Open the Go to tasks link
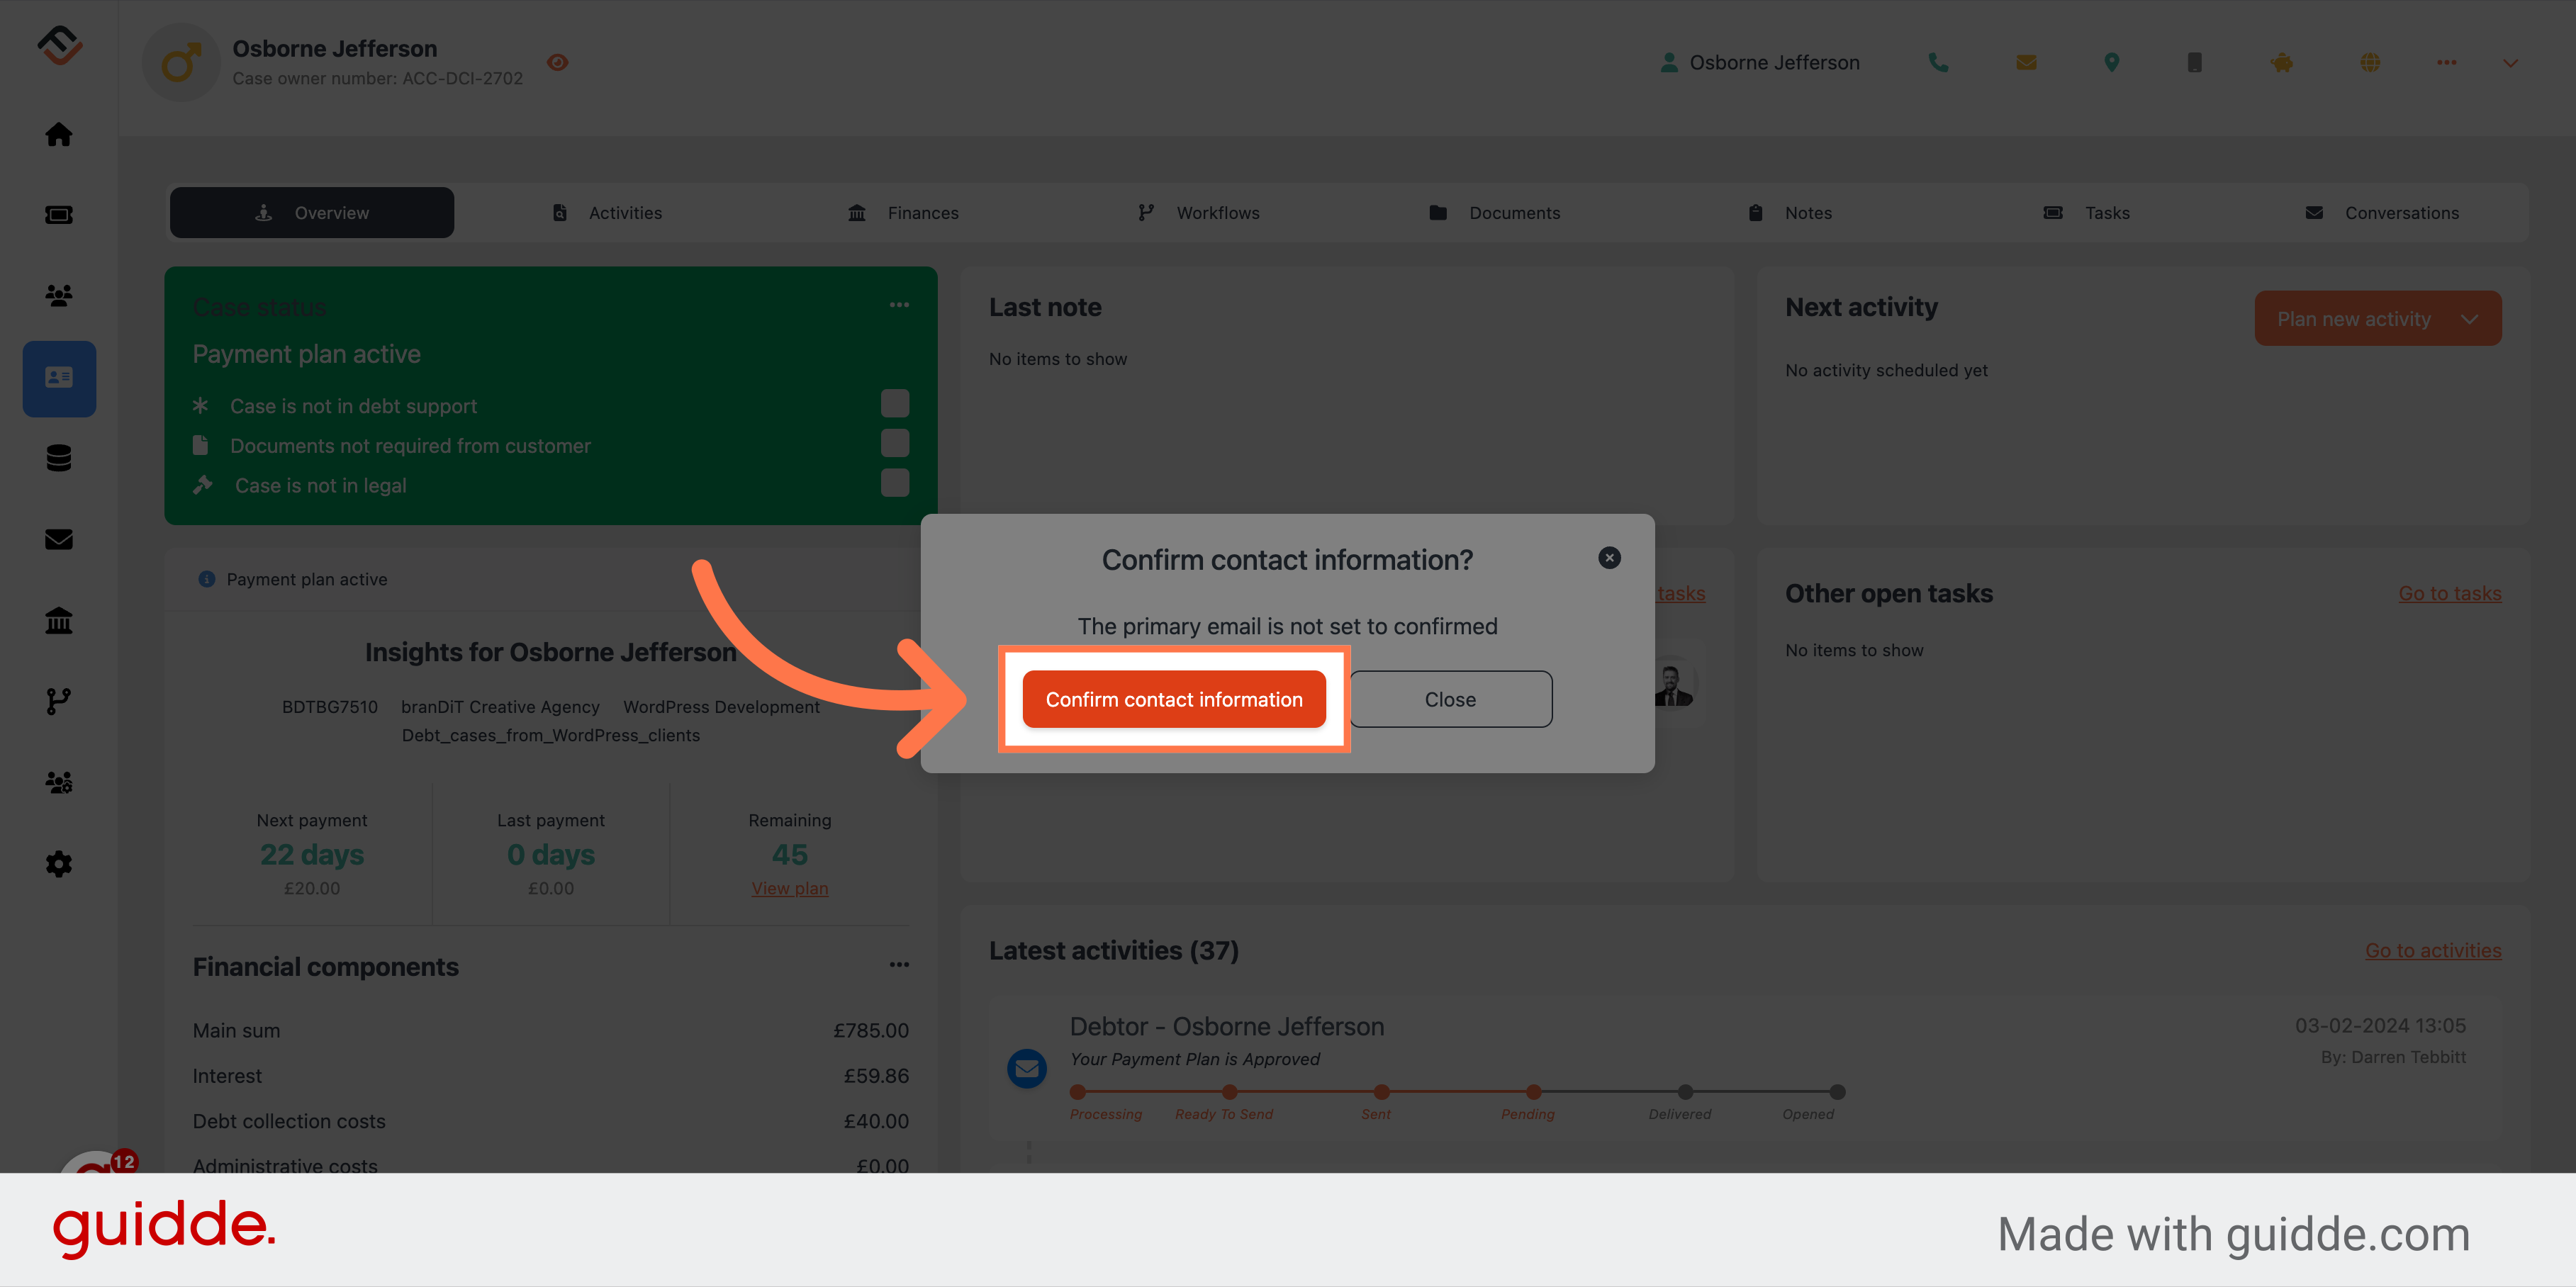 pyautogui.click(x=2450, y=592)
